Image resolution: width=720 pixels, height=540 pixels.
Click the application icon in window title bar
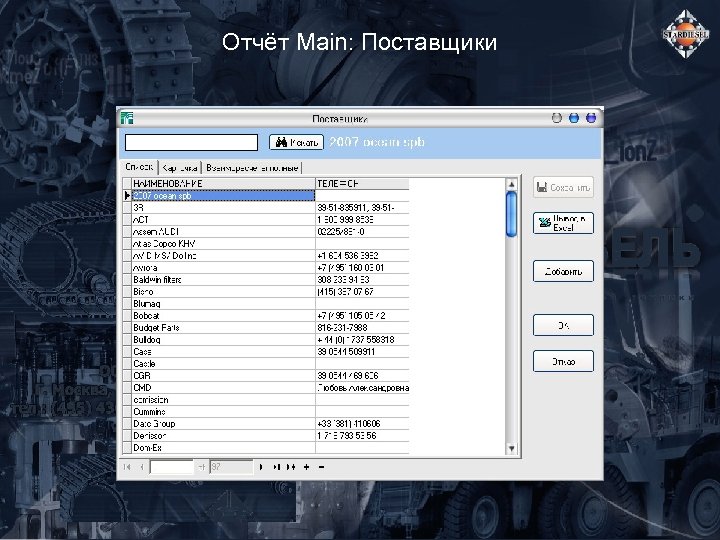click(127, 118)
